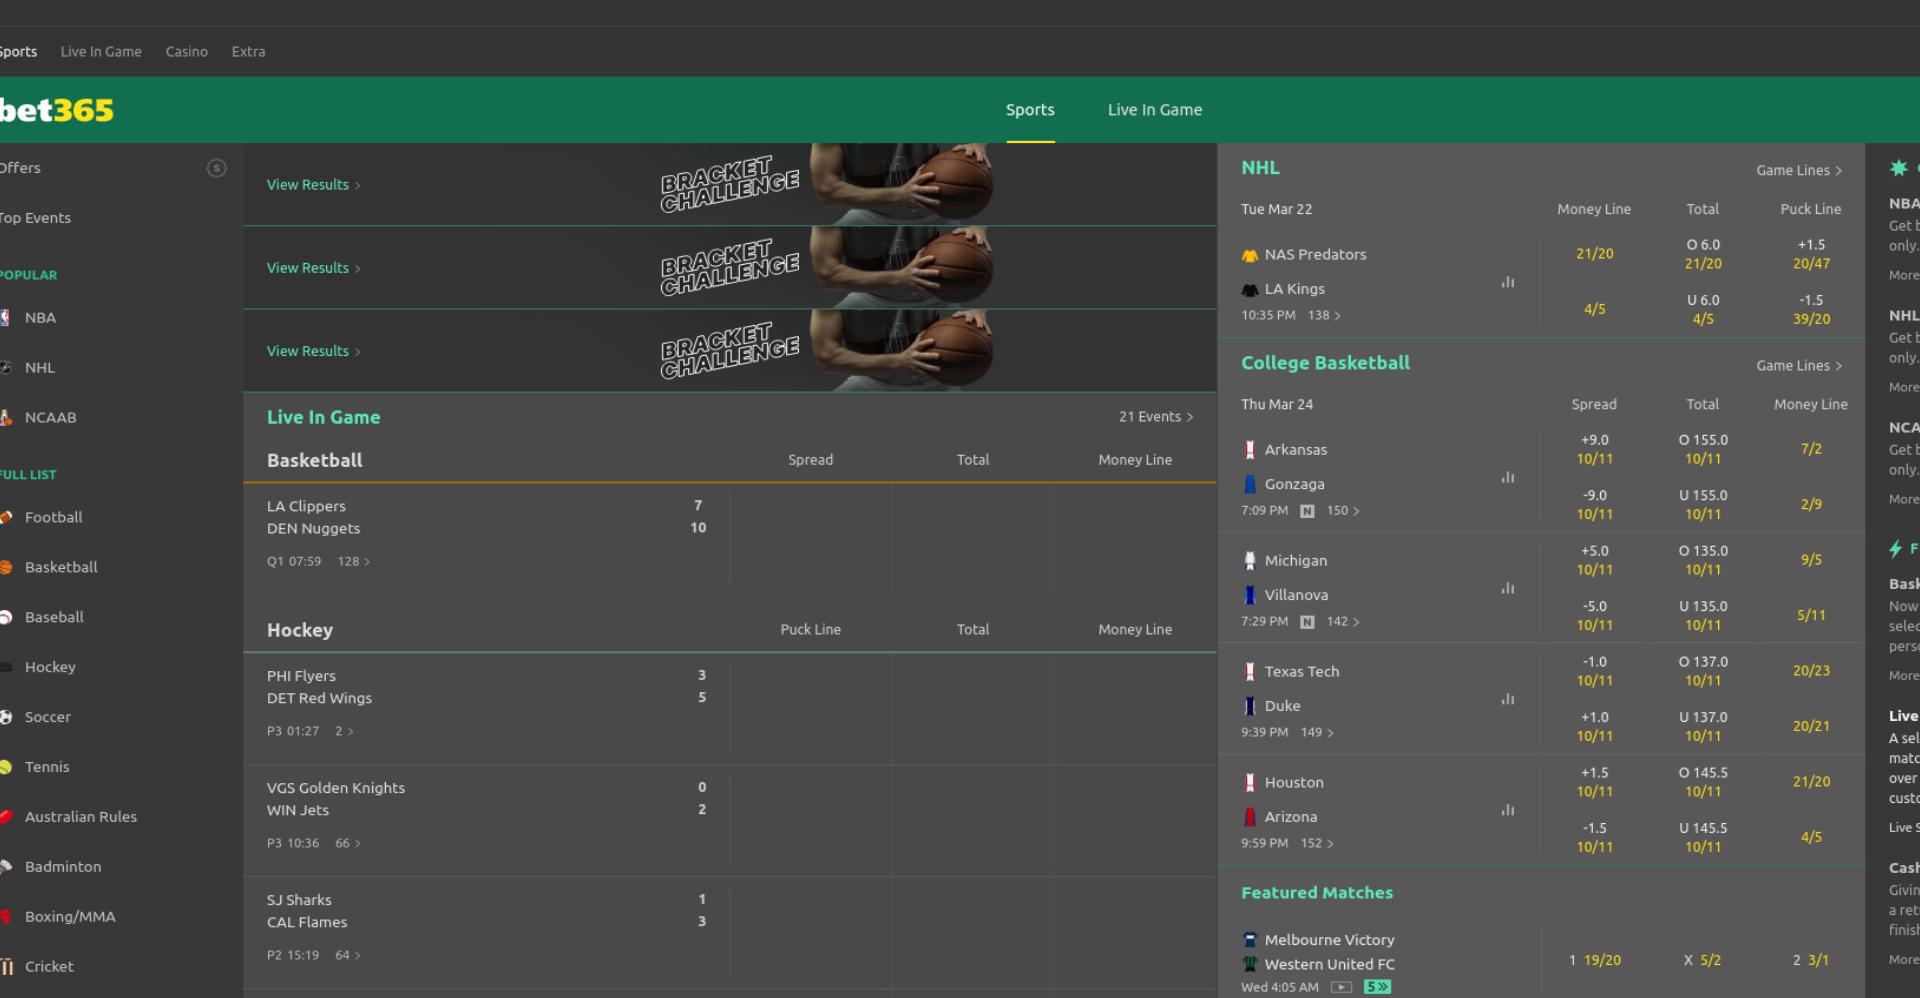
Task: Open Hockey in sidebar full list
Action: tap(50, 667)
